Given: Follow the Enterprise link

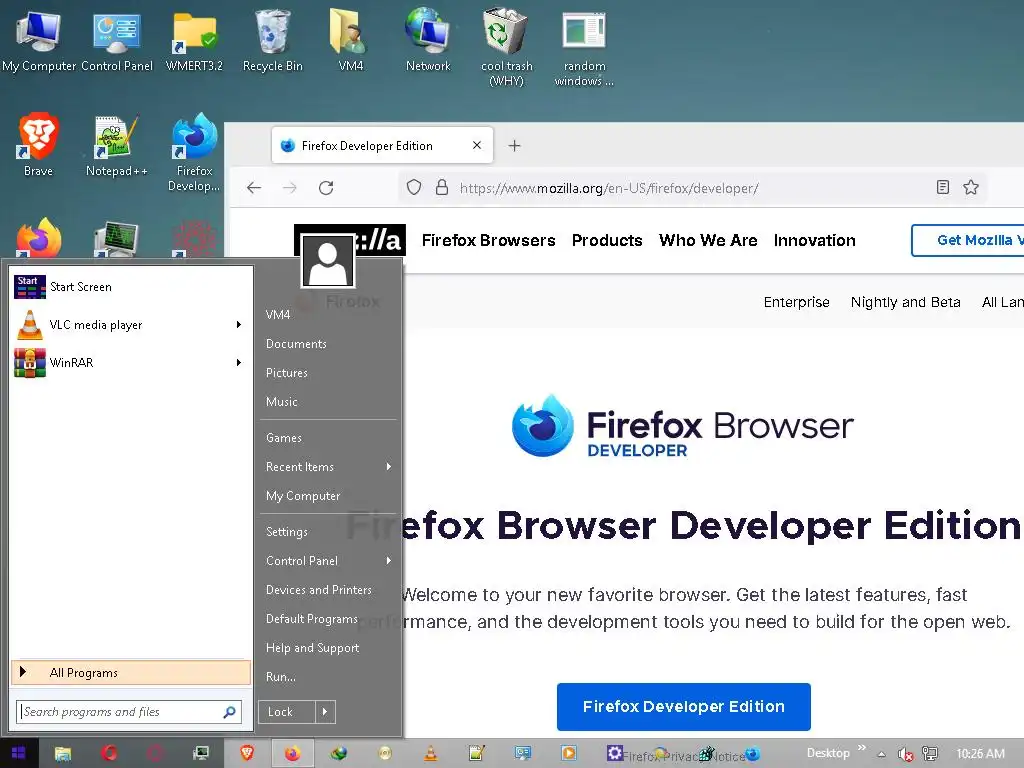Looking at the screenshot, I should [797, 302].
